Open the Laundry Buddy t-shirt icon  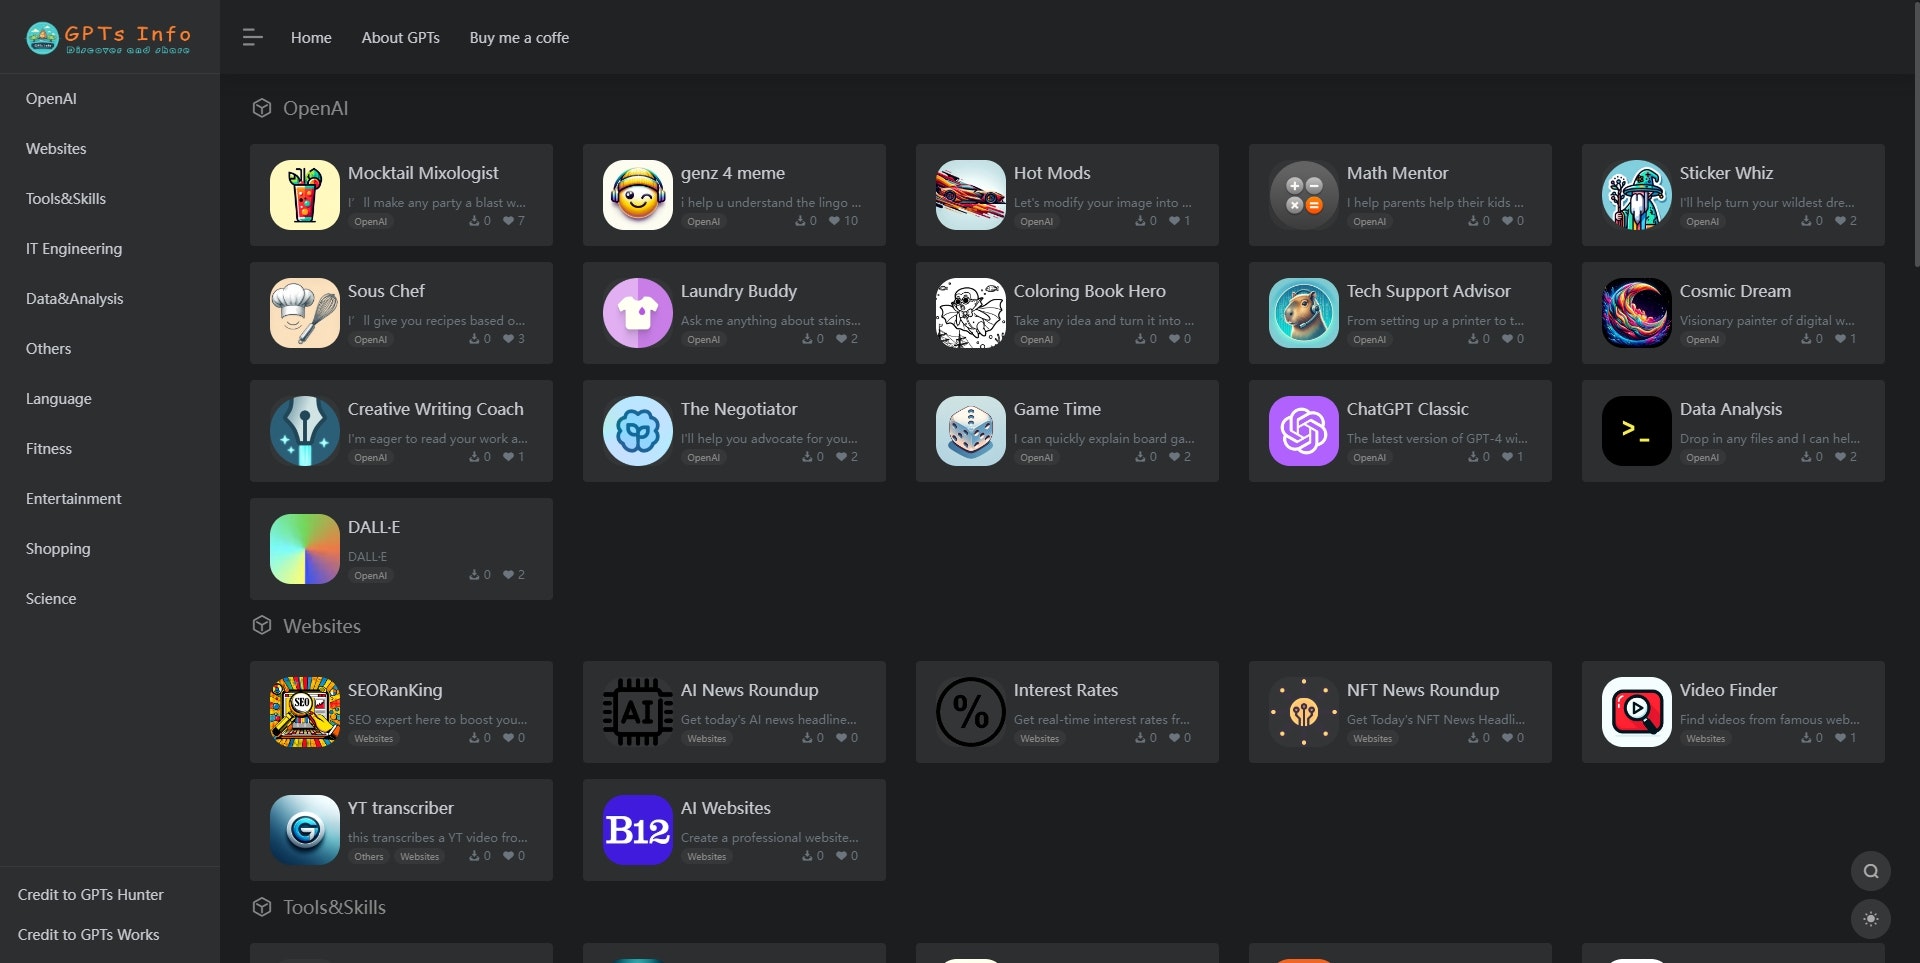coord(638,313)
